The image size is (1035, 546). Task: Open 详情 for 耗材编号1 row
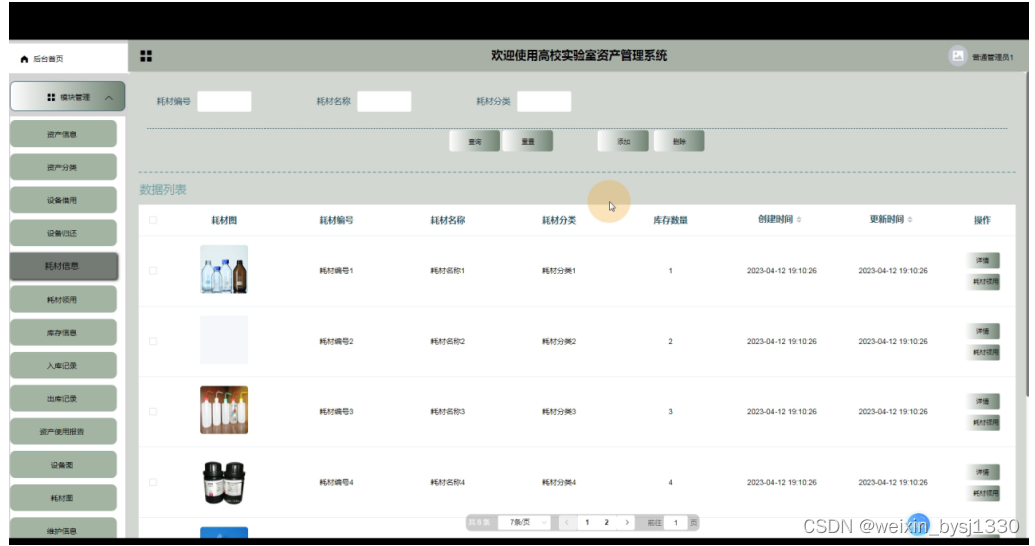point(983,260)
